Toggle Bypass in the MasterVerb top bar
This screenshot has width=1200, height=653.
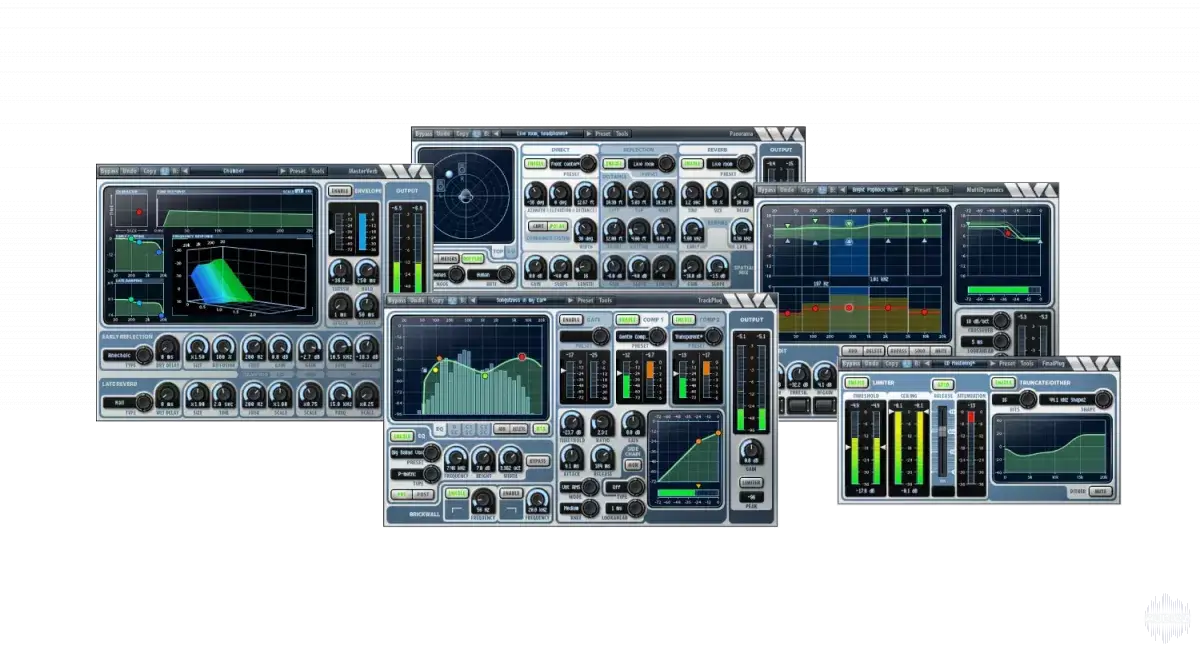coord(110,171)
